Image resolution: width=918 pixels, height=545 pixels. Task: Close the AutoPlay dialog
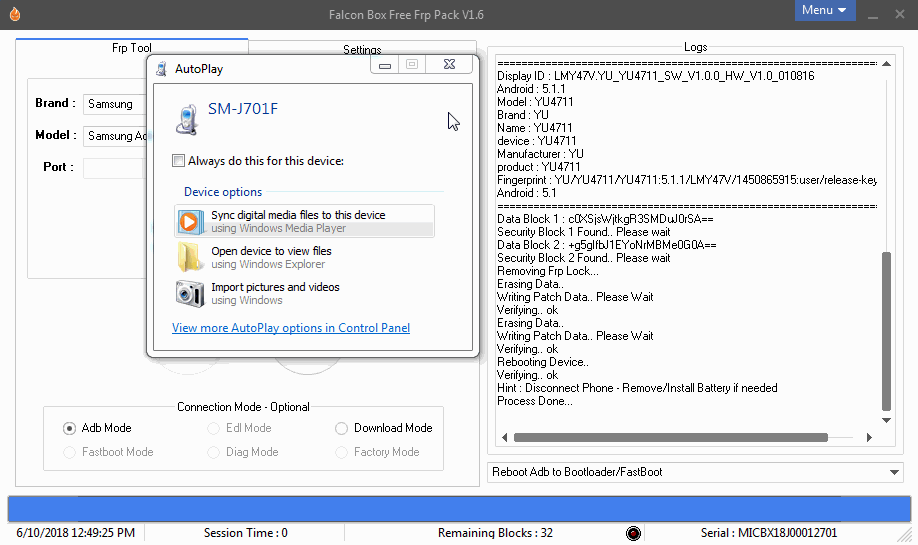click(449, 64)
